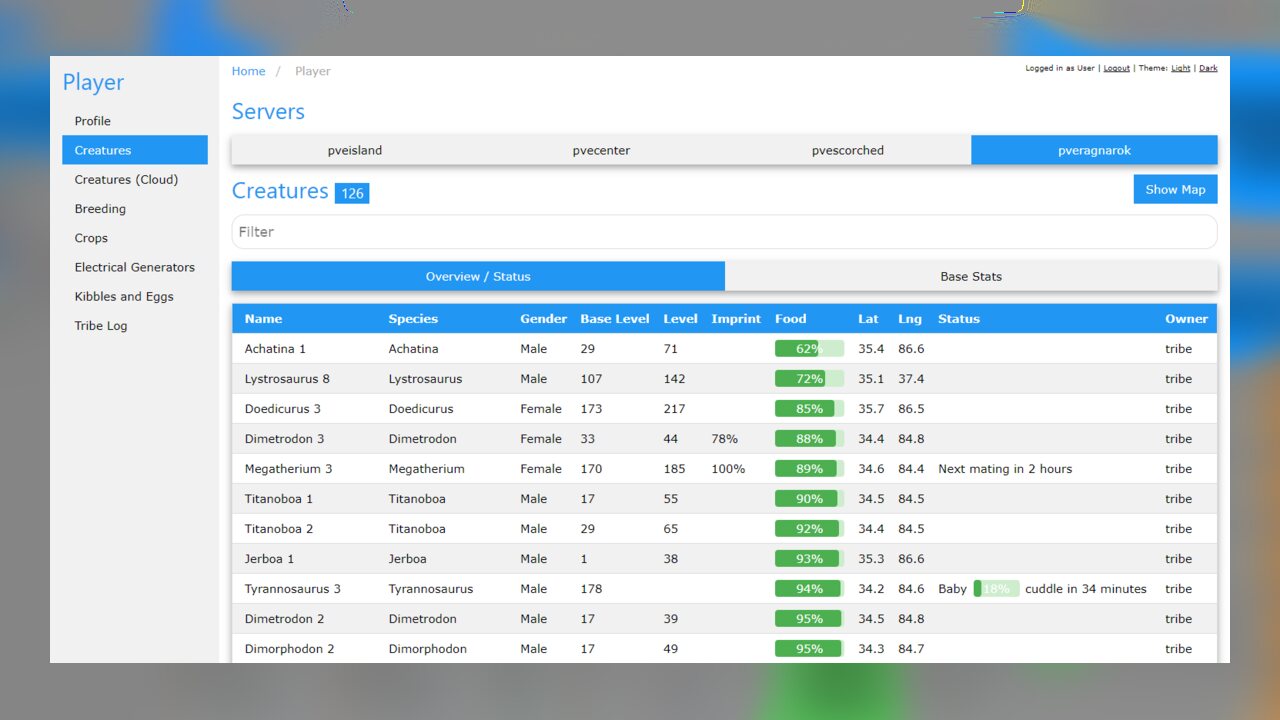Click the name Lystrosaurus 8
Image resolution: width=1280 pixels, height=720 pixels.
287,379
